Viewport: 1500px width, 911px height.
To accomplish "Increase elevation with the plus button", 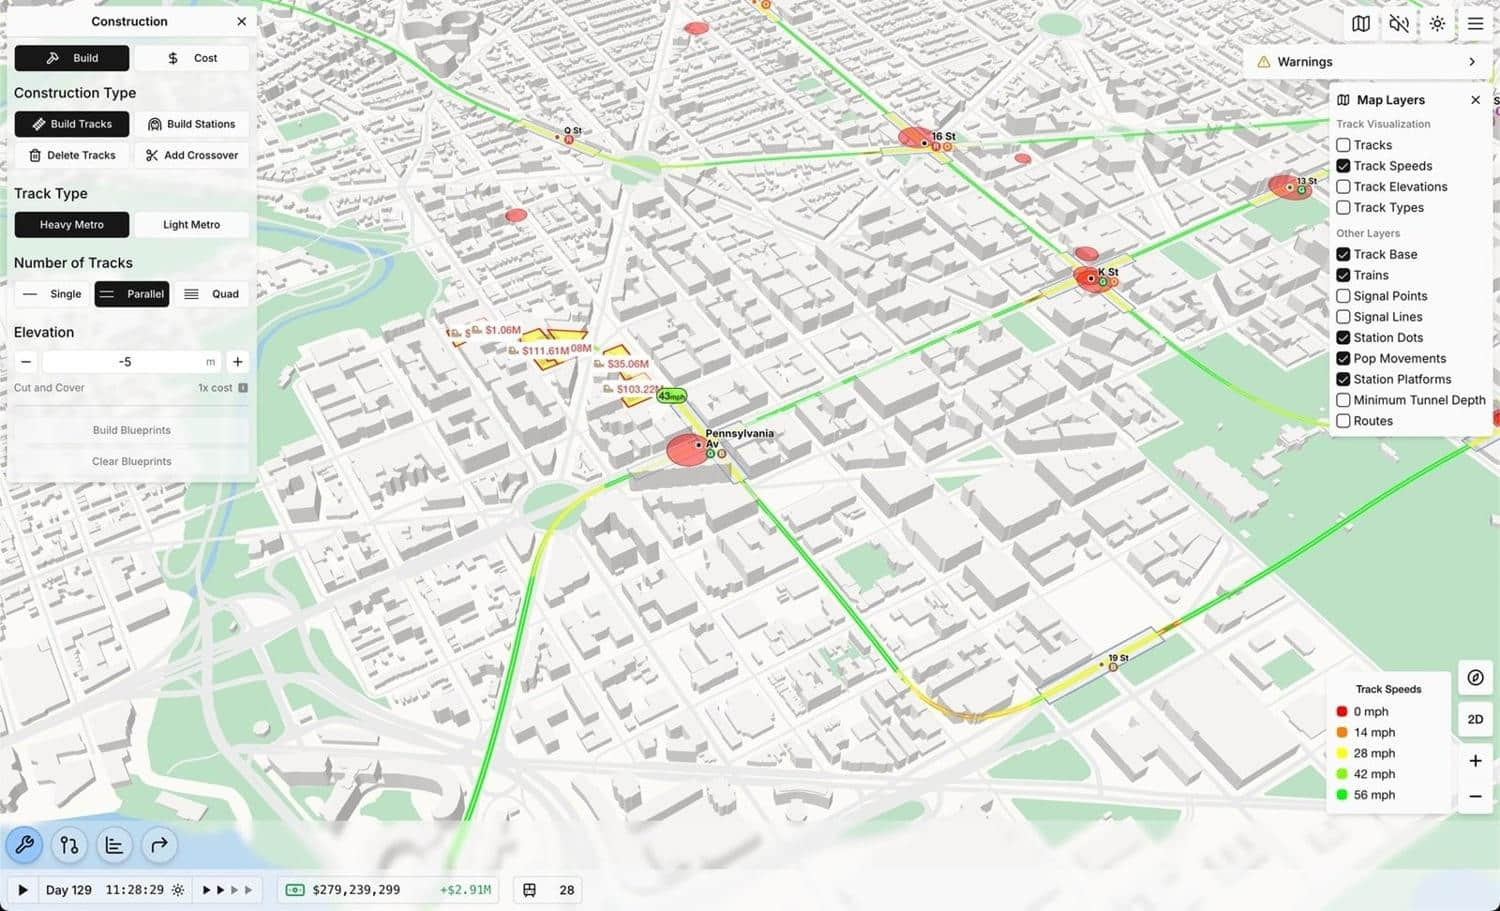I will coord(237,362).
